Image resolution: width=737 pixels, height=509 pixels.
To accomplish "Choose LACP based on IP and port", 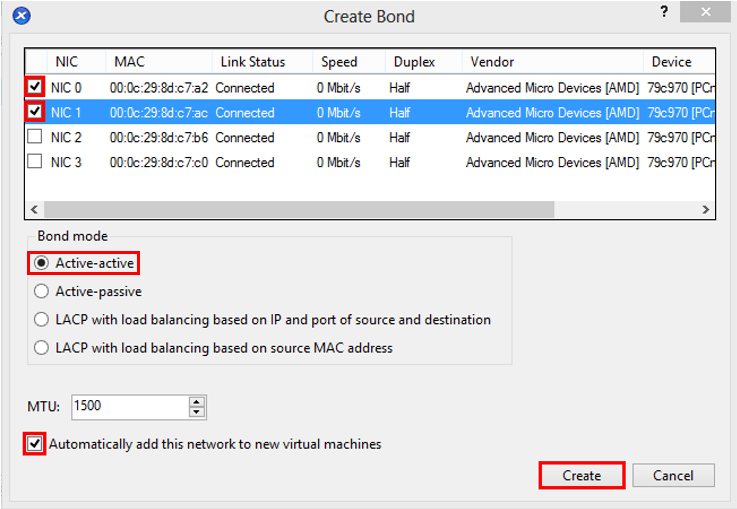I will (x=42, y=320).
